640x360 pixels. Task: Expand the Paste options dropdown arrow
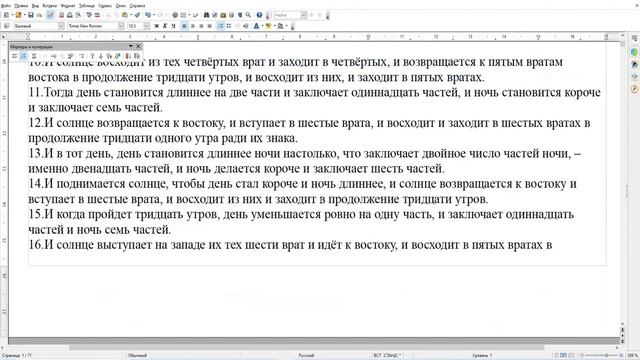(131, 15)
